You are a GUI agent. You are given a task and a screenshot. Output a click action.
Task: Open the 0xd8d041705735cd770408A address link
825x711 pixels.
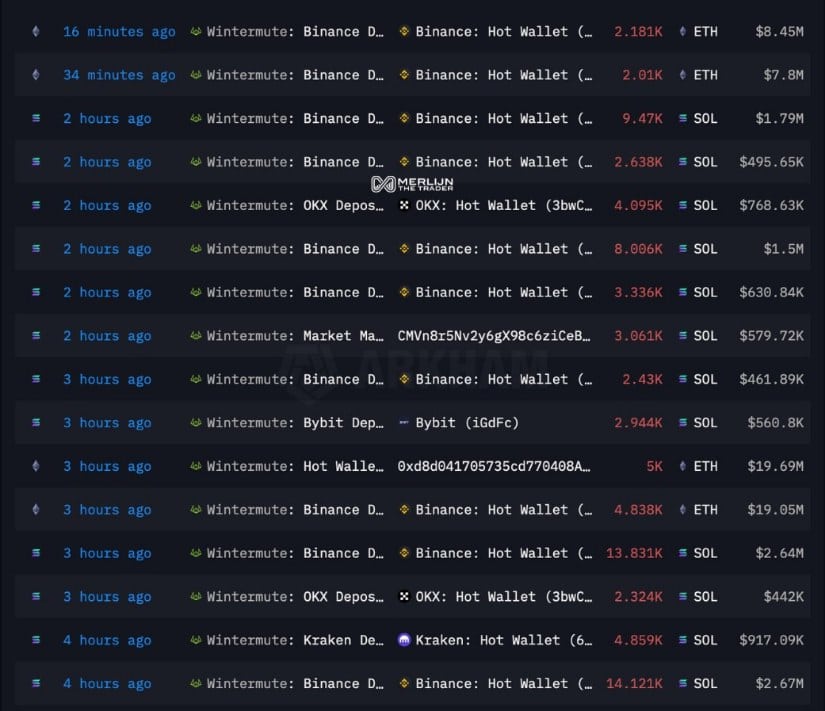494,467
